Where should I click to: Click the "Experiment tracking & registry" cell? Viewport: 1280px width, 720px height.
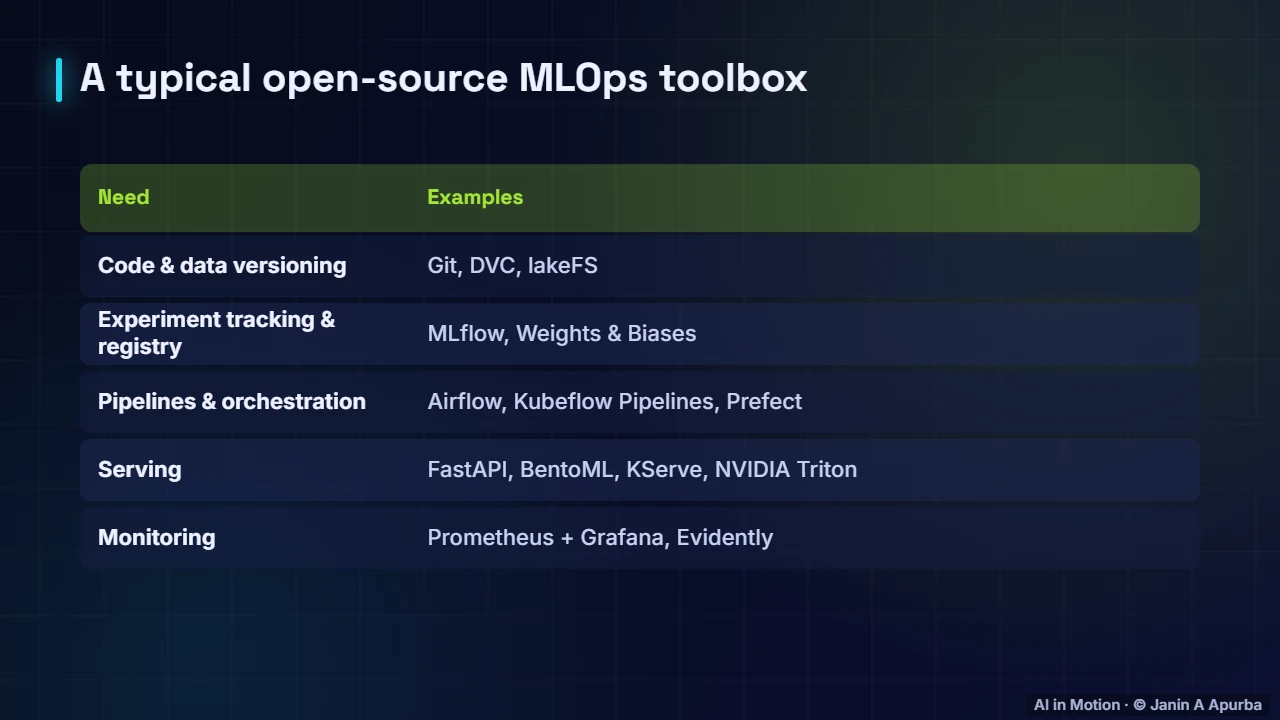click(x=217, y=333)
